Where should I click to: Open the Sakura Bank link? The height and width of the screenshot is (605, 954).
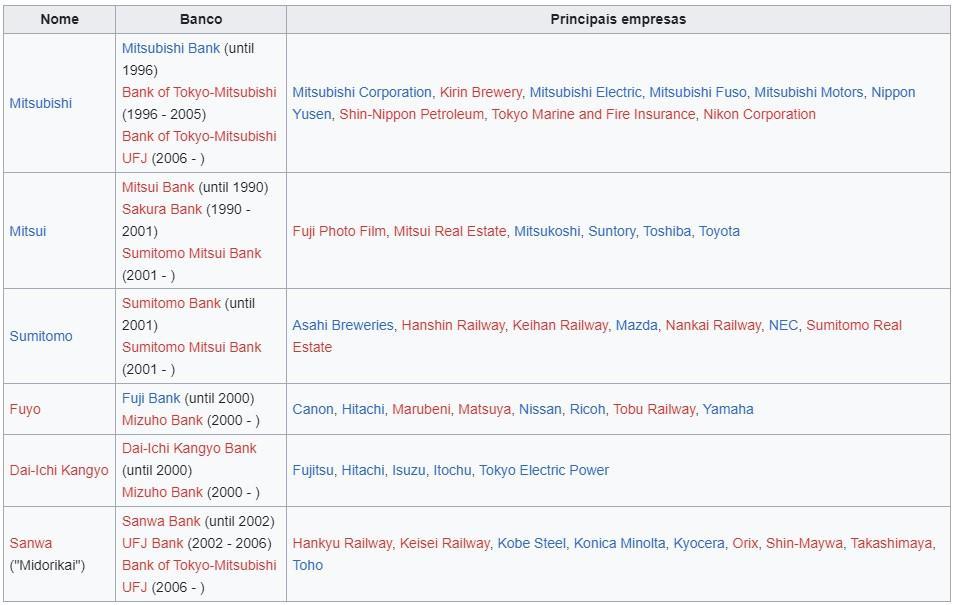[x=162, y=209]
